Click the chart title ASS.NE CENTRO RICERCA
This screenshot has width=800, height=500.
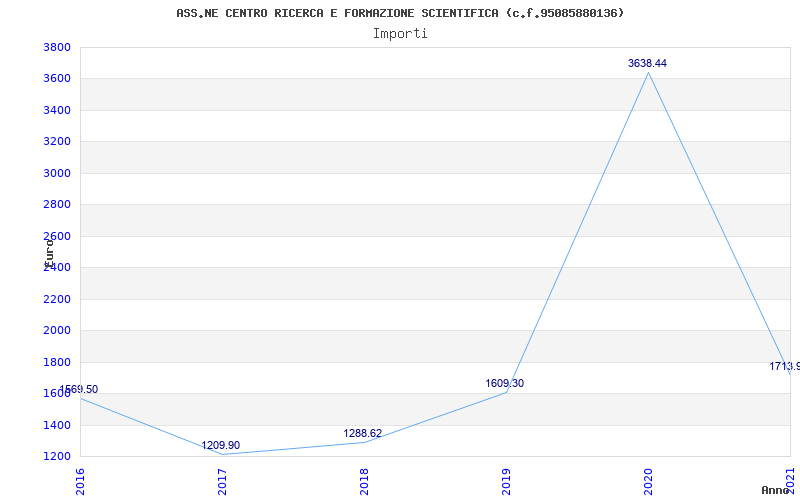(400, 13)
